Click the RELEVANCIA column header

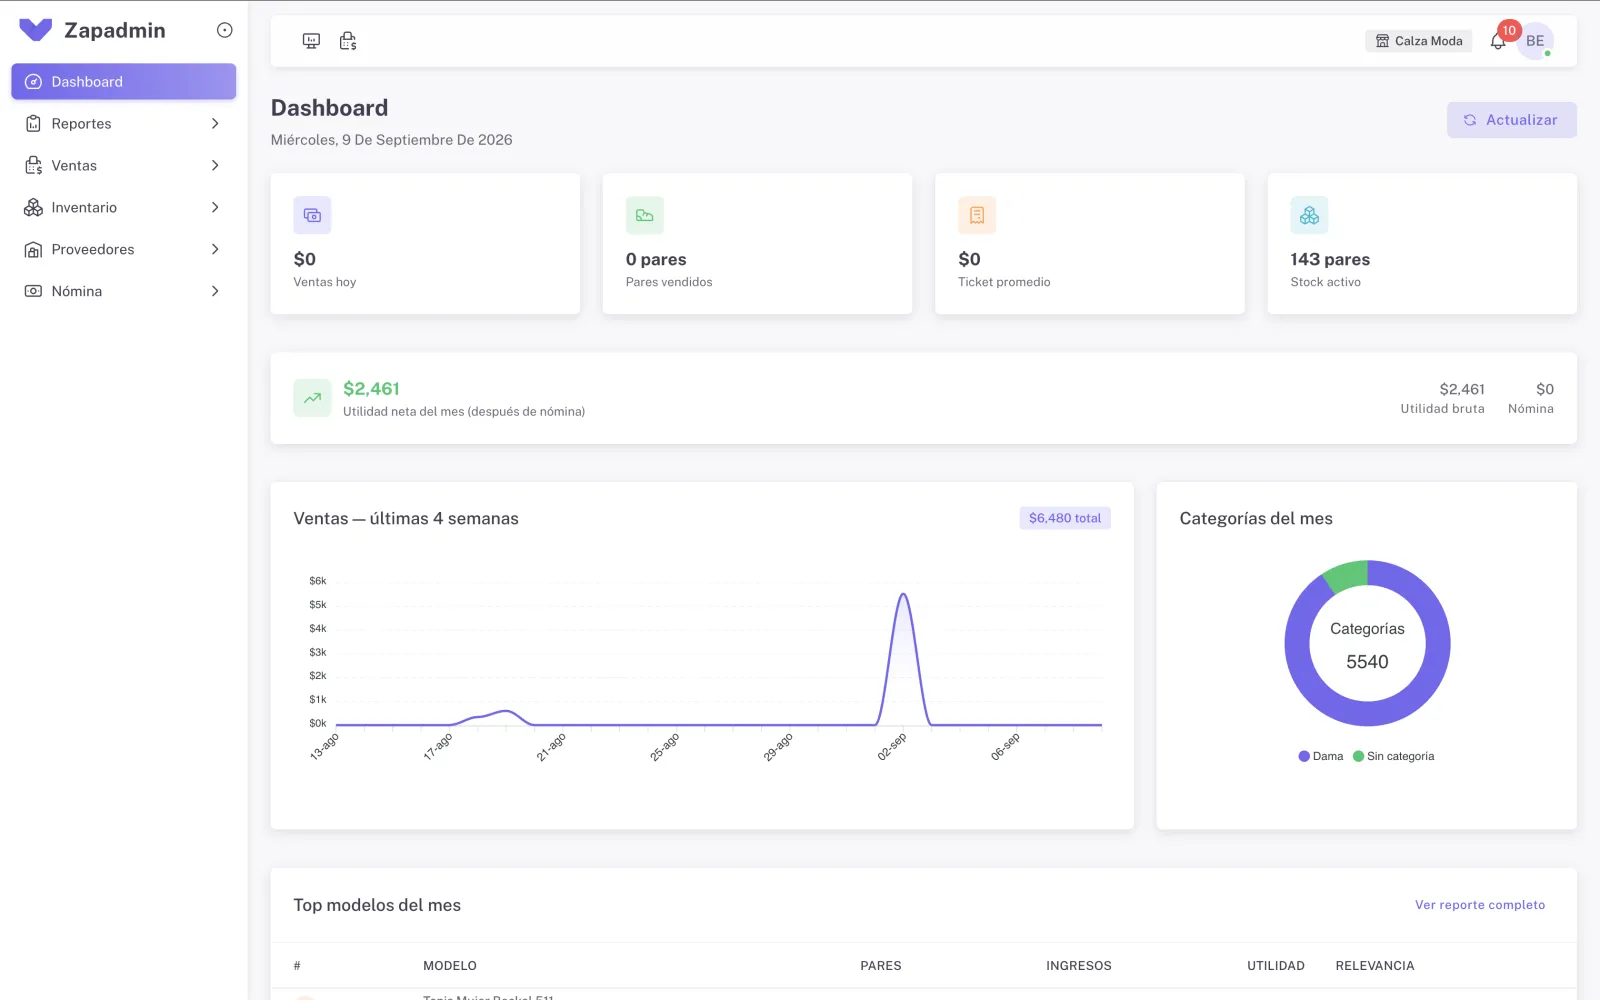pos(1375,966)
